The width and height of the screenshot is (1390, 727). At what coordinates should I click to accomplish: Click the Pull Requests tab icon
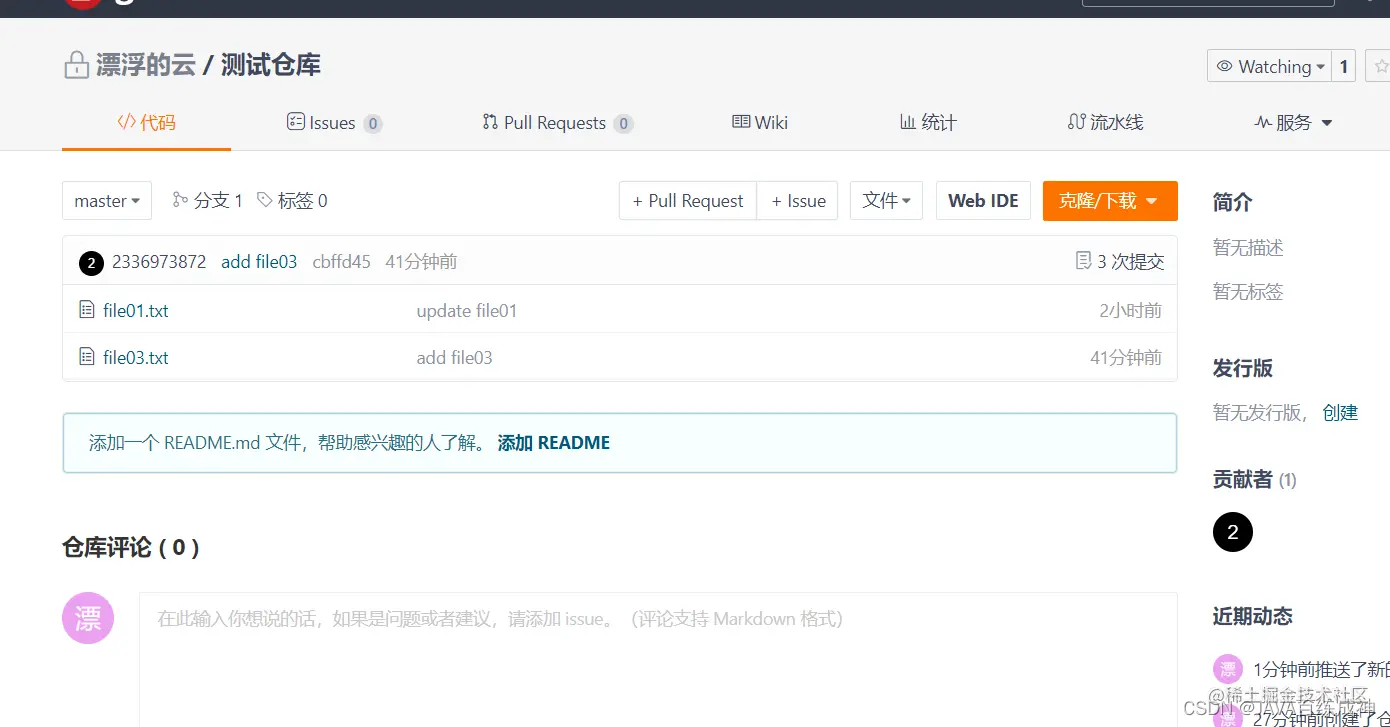(490, 122)
